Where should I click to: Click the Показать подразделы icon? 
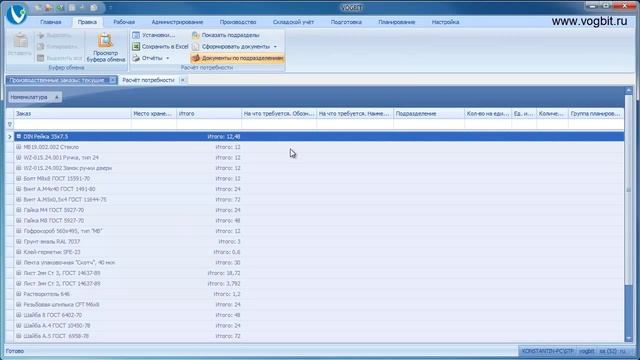pos(196,35)
